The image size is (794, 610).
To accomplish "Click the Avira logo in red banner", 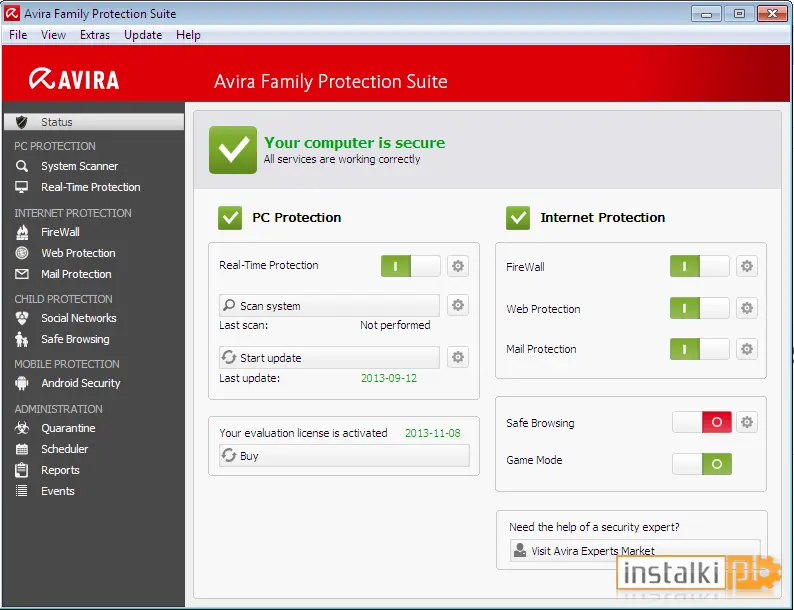I will [x=74, y=79].
